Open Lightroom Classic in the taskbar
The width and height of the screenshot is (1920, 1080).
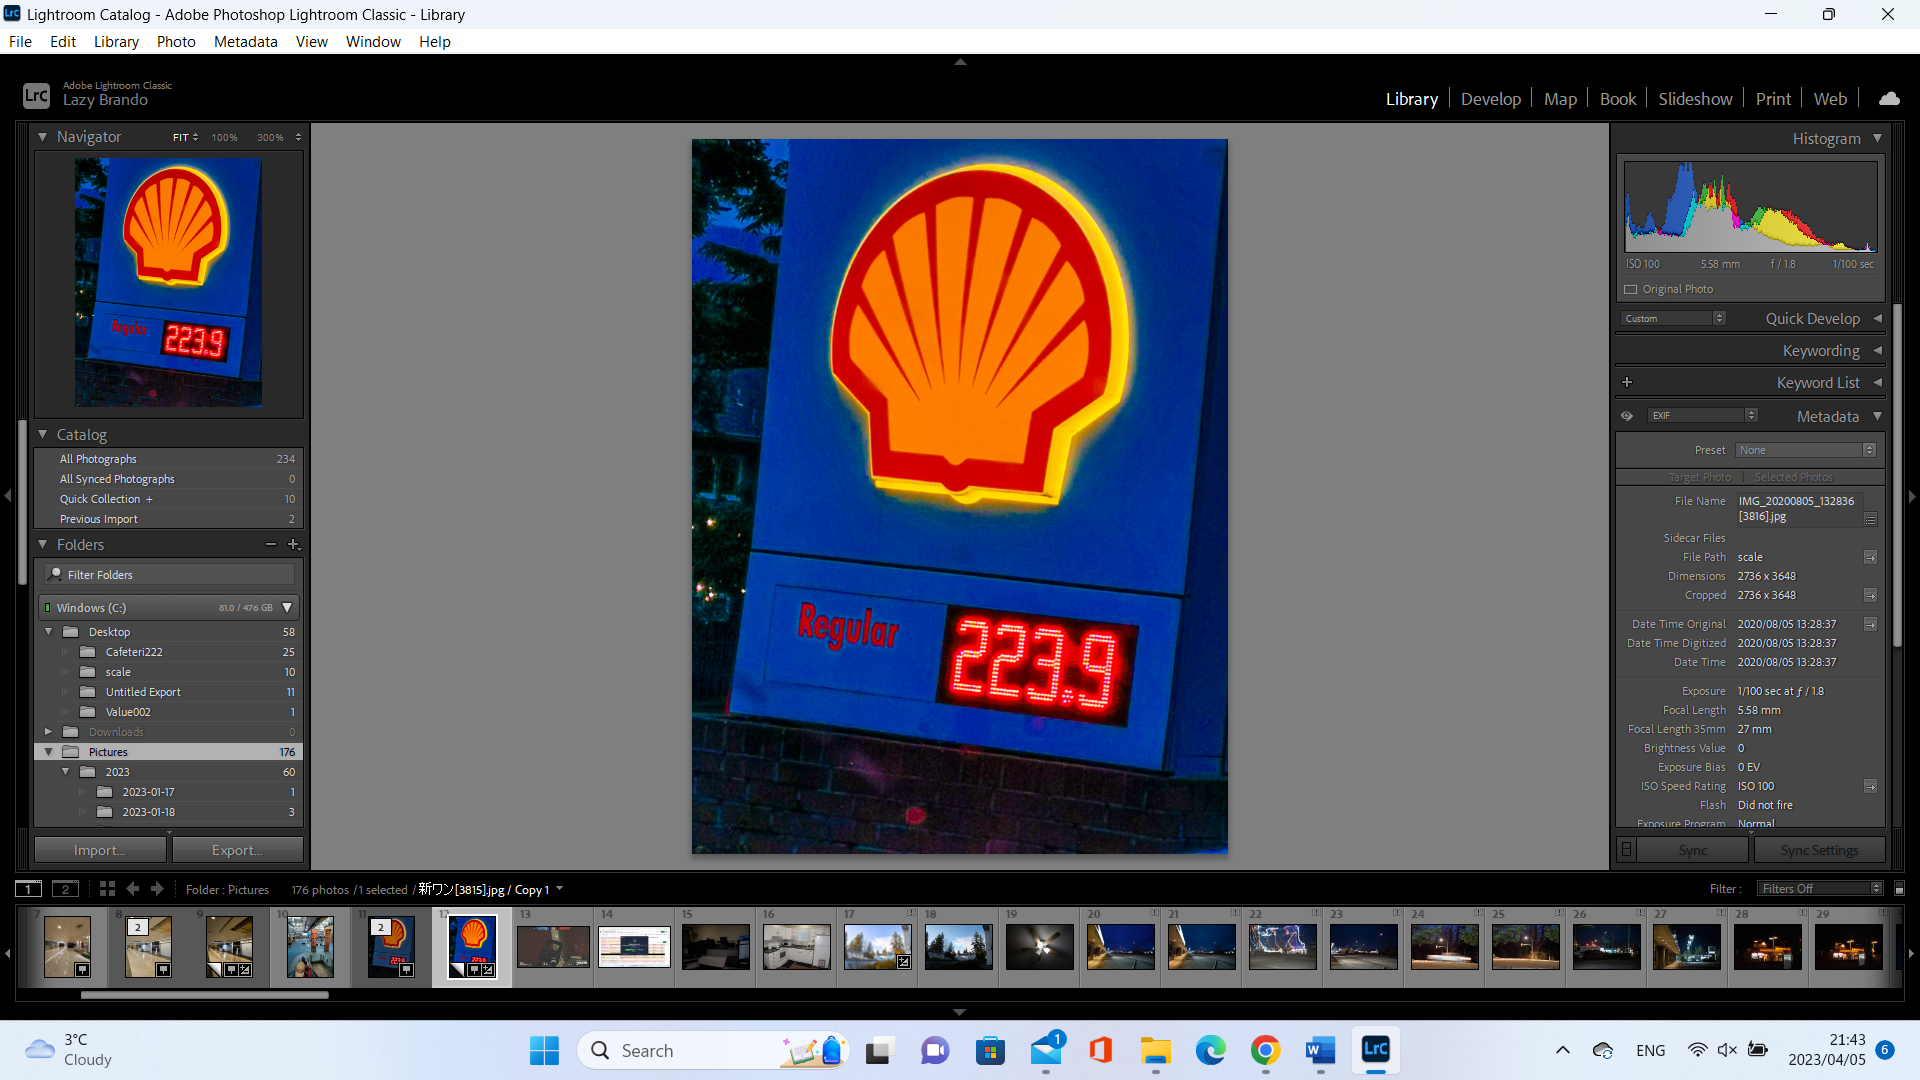[x=1375, y=1050]
